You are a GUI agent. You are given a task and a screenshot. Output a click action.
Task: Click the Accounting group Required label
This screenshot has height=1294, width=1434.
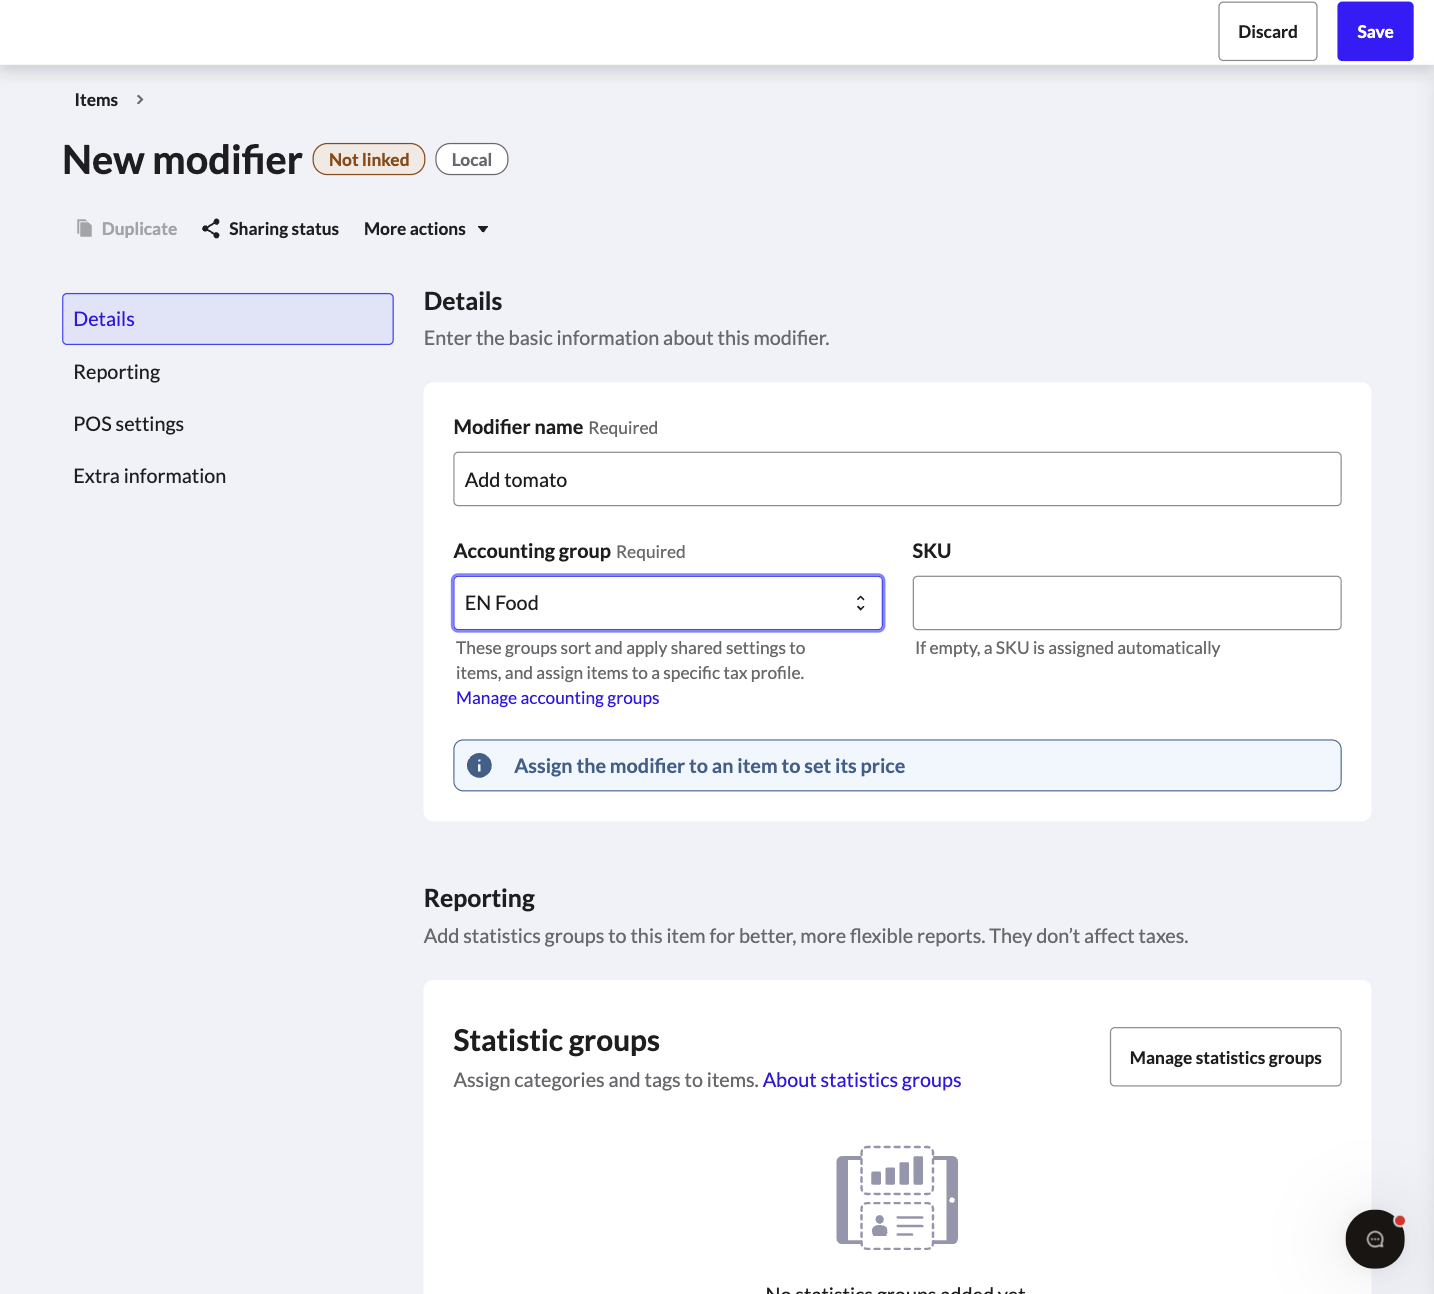(570, 551)
